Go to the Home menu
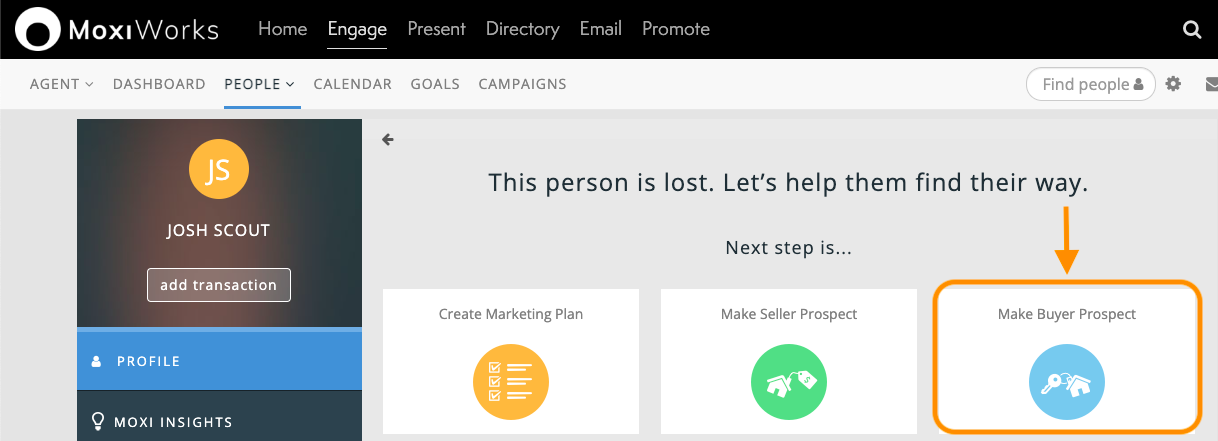This screenshot has width=1218, height=441. [x=283, y=29]
